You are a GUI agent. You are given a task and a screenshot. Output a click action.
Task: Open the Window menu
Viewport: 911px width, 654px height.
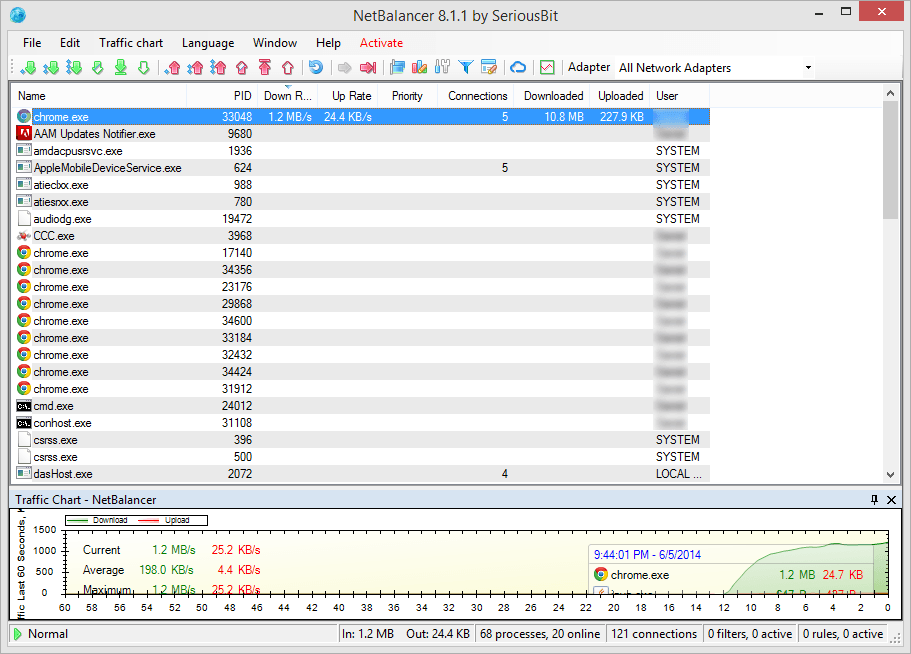[275, 43]
